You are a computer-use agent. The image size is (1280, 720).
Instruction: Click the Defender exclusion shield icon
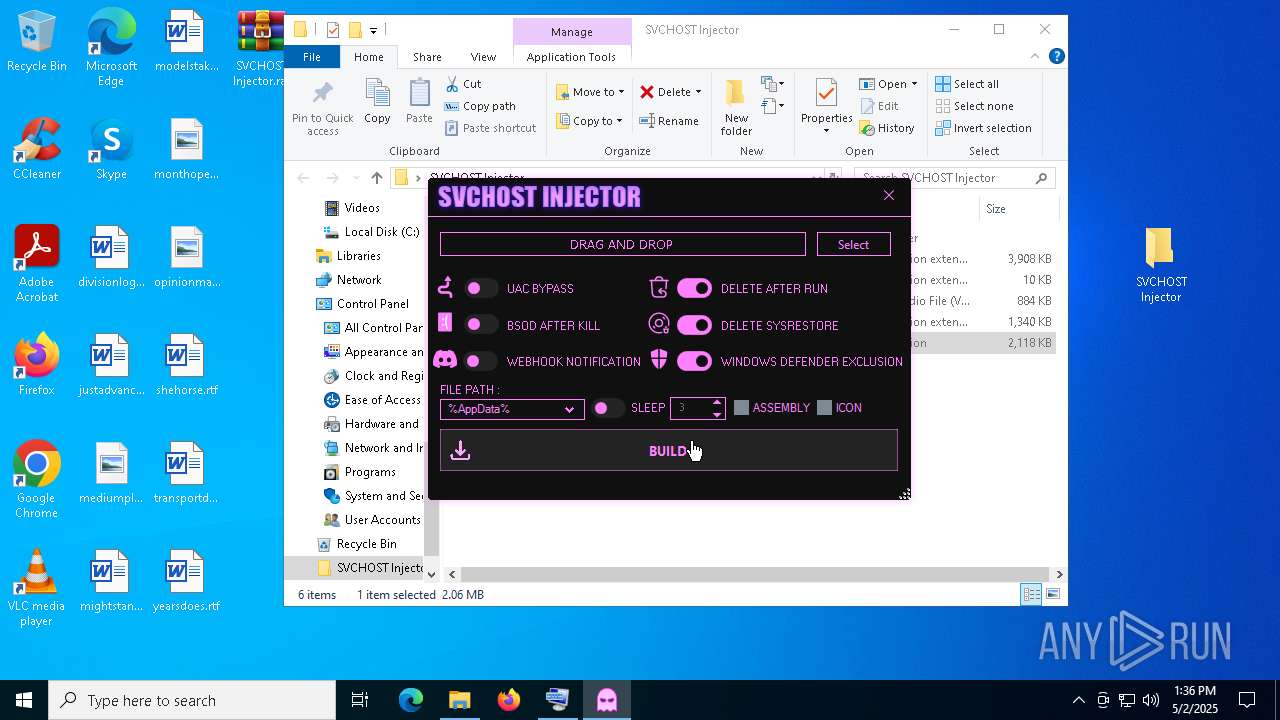pos(658,360)
